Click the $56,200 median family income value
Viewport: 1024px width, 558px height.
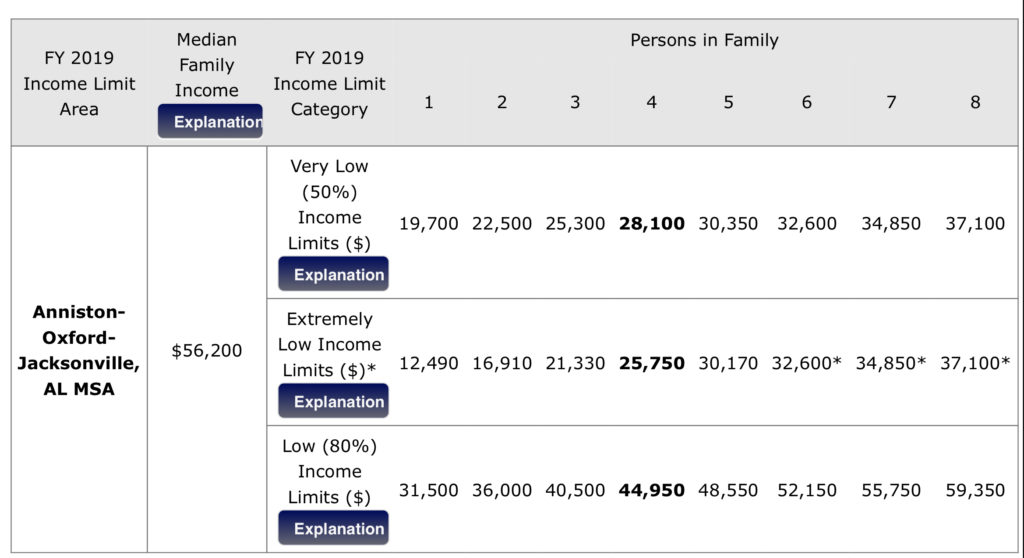pos(207,351)
